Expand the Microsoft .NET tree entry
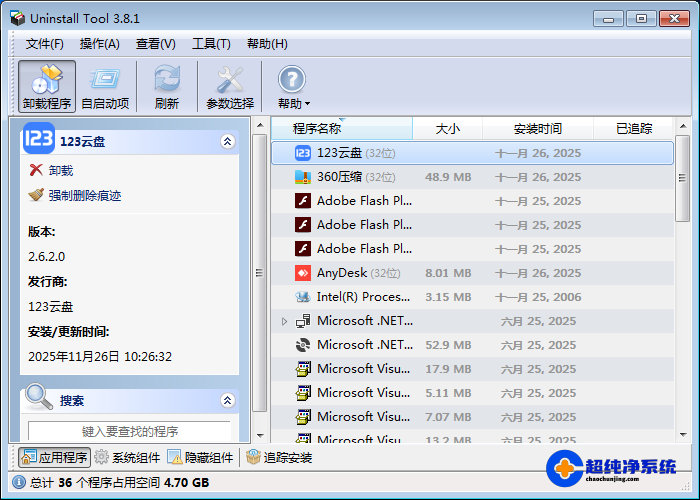Image resolution: width=700 pixels, height=500 pixels. coord(284,321)
